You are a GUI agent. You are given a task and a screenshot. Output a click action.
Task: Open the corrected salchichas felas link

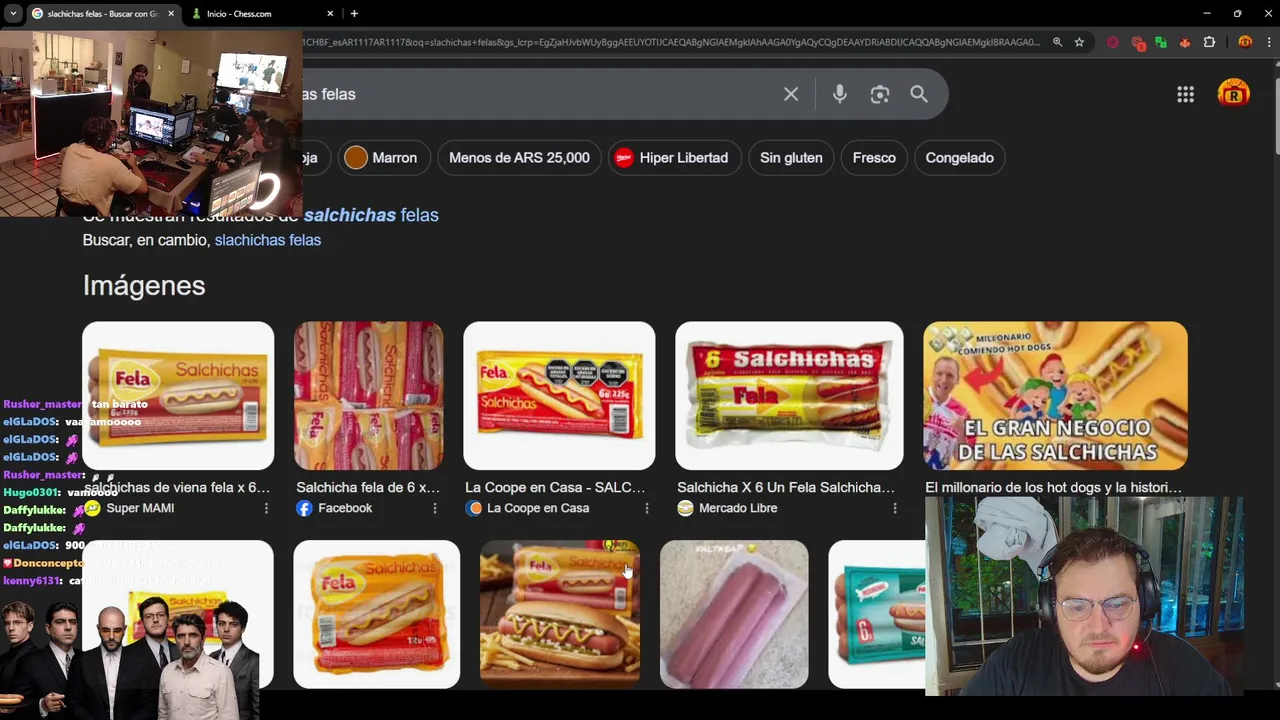[x=371, y=215]
